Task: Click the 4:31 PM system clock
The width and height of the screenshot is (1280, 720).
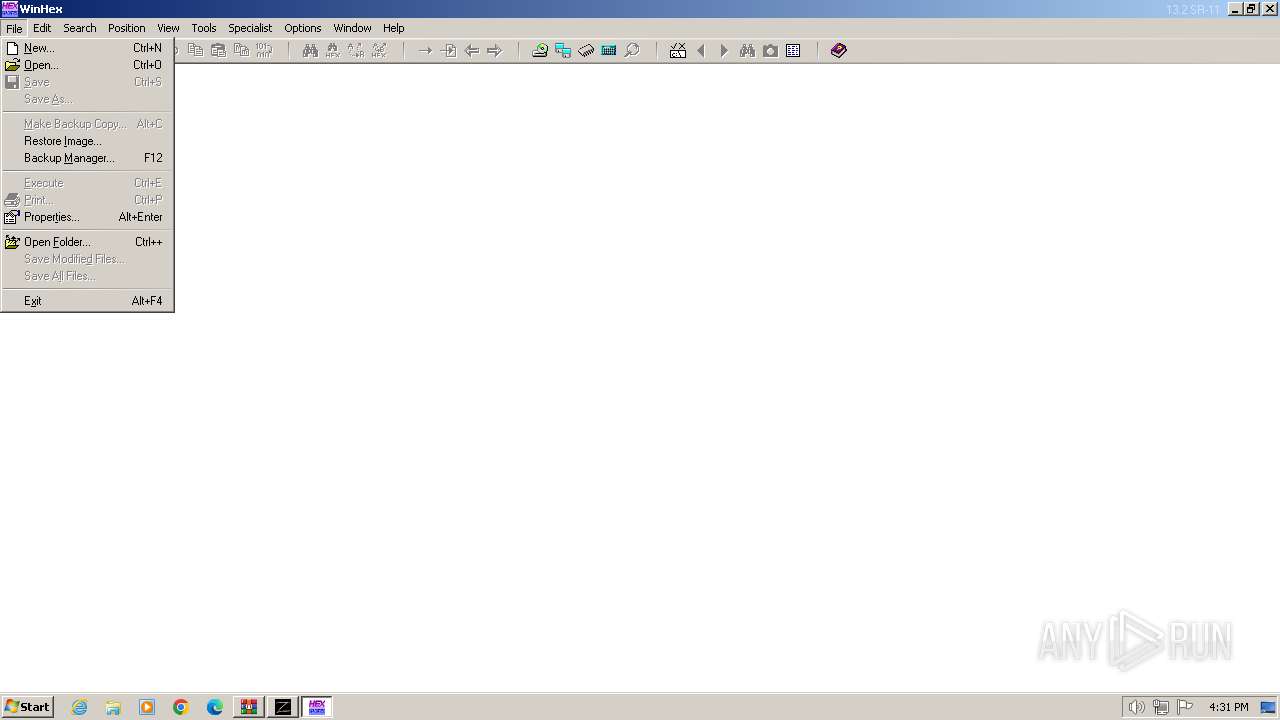Action: click(1229, 707)
